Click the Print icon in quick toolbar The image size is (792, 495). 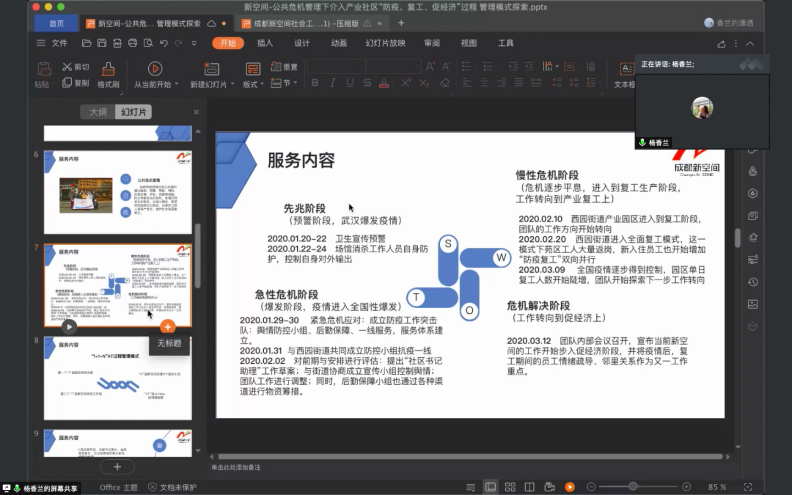pyautogui.click(x=131, y=43)
